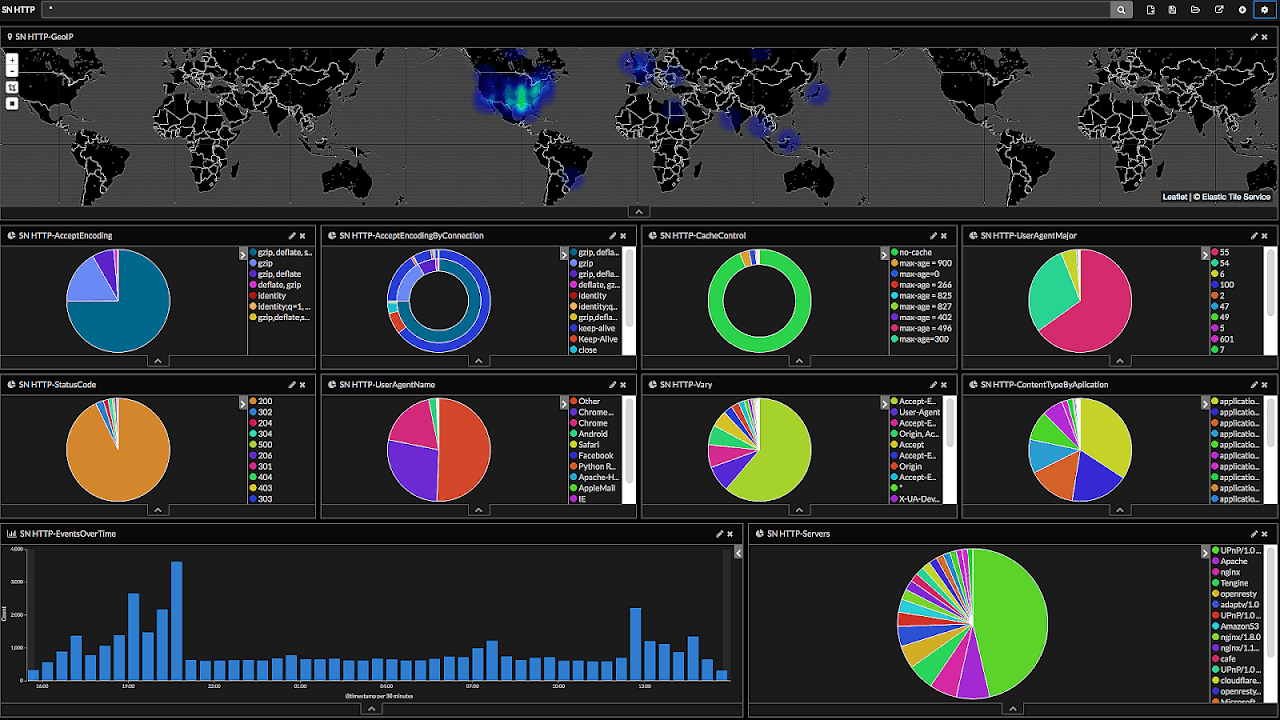Remove the SN HTTP-CacheControl panel
This screenshot has width=1280, height=720.
click(x=944, y=236)
